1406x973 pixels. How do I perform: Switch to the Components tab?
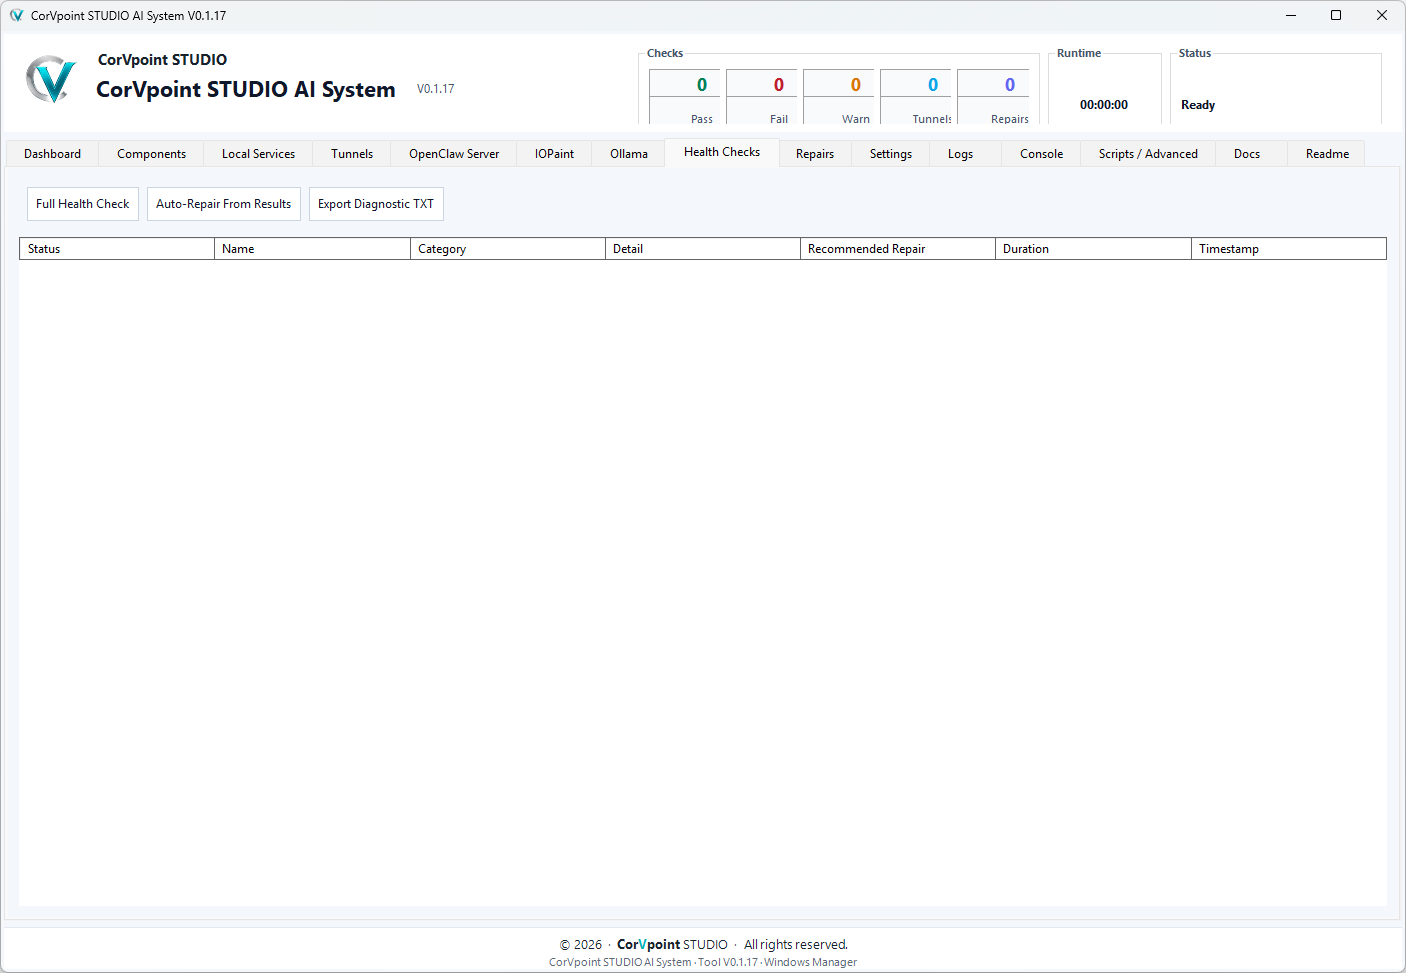pyautogui.click(x=151, y=154)
